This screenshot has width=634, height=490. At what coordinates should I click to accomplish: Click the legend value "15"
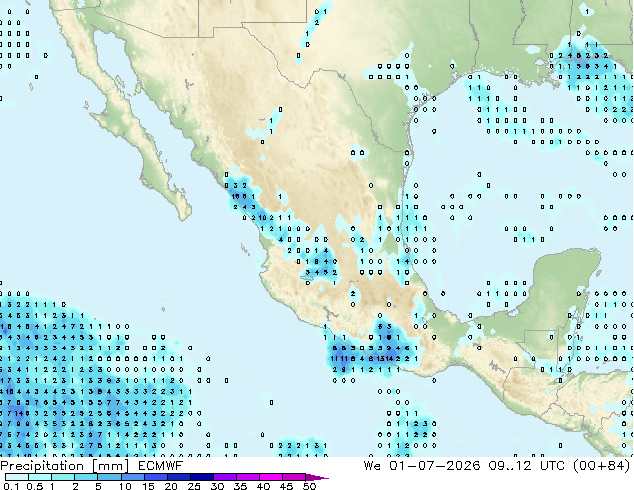pyautogui.click(x=148, y=486)
